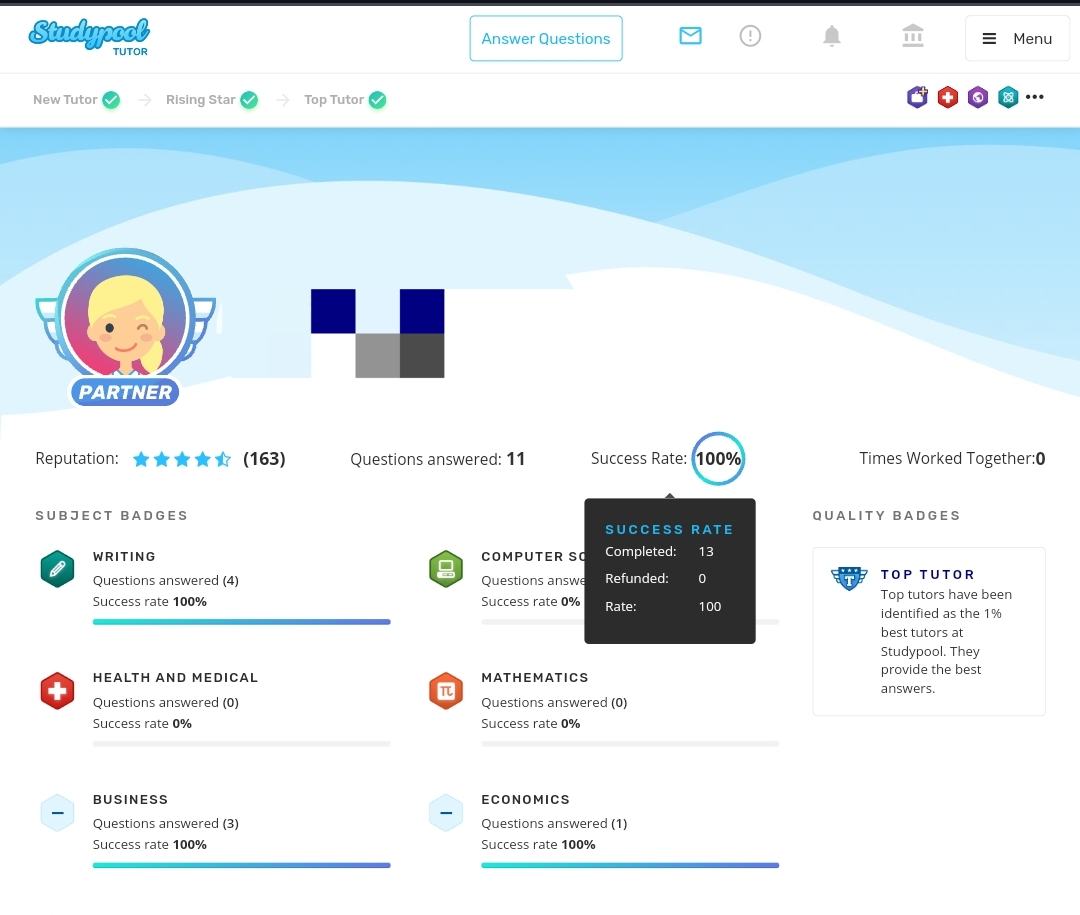1080x915 pixels.
Task: Click the Completed: 13 tooltip row
Action: click(x=660, y=551)
